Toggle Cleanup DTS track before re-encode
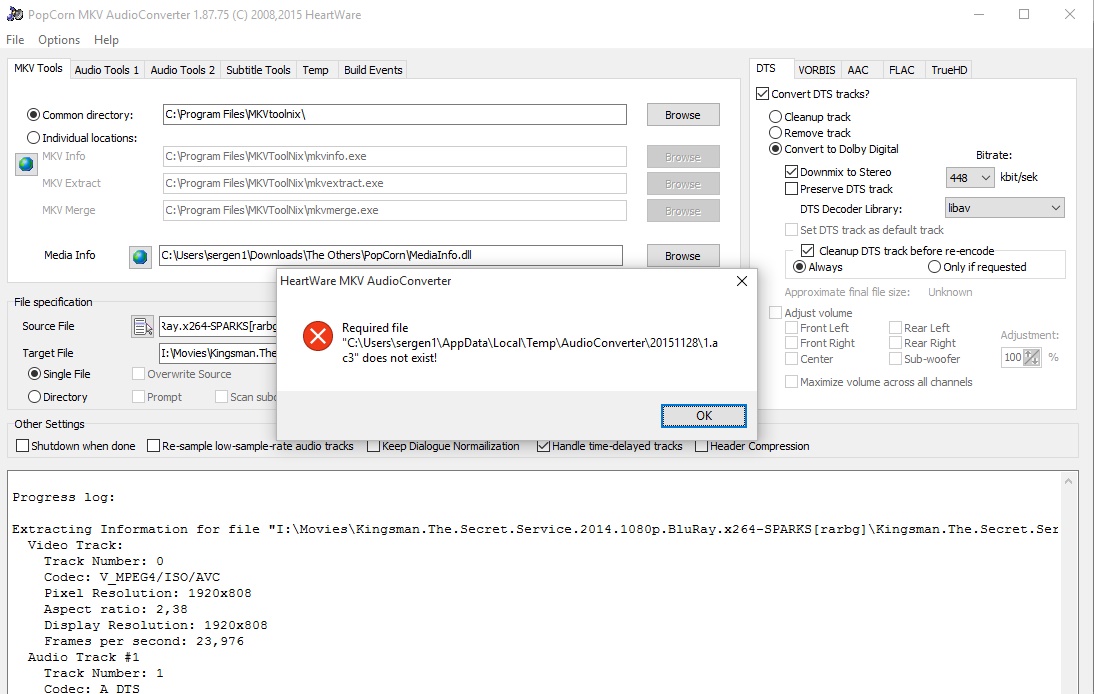1094x694 pixels. click(x=807, y=250)
